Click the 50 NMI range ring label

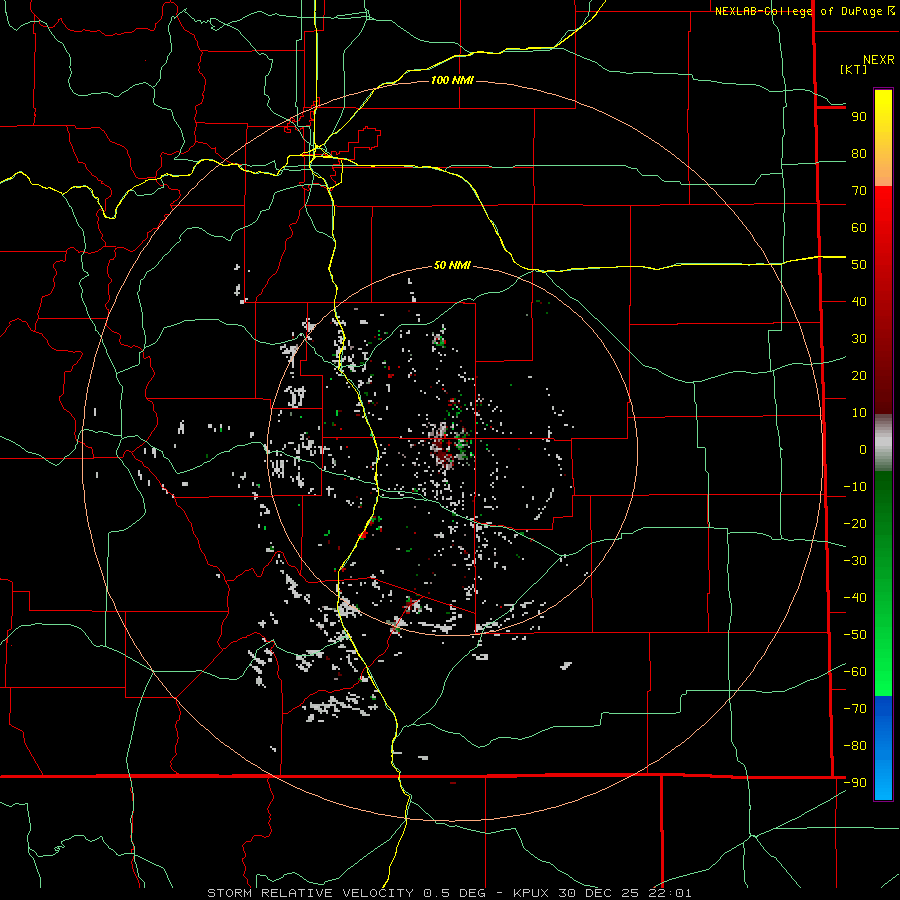point(452,265)
